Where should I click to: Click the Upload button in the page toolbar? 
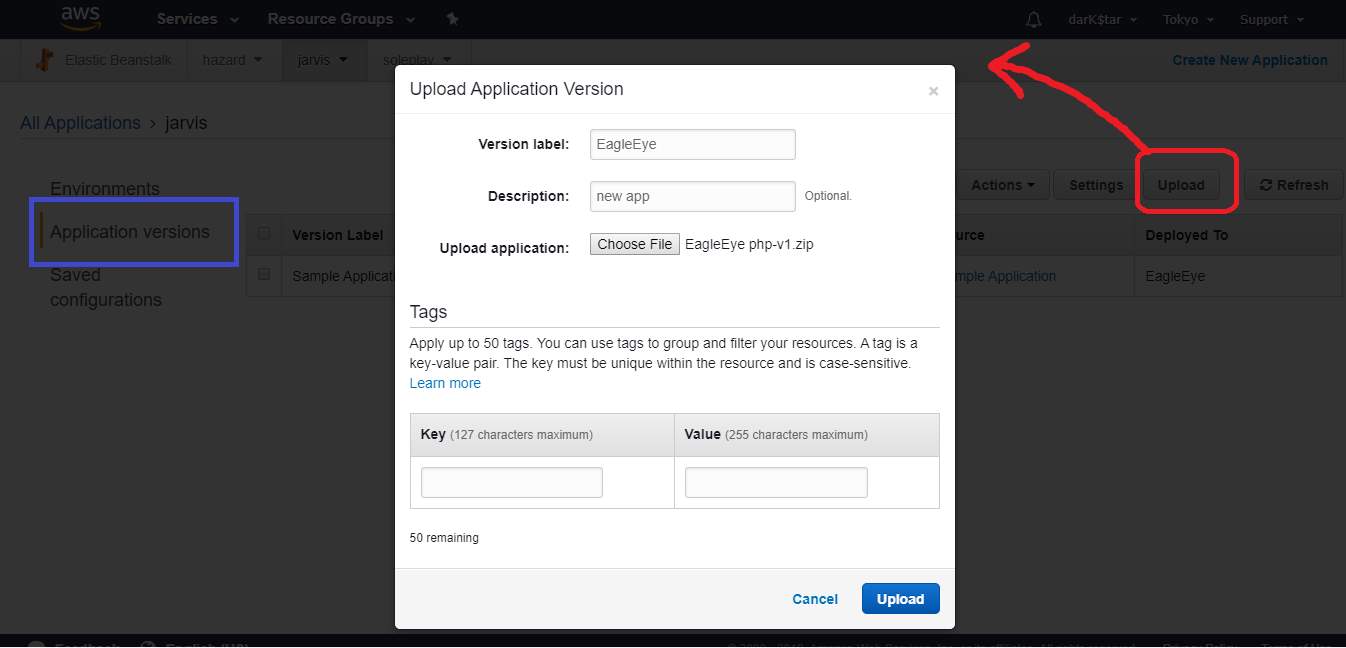coord(1181,185)
